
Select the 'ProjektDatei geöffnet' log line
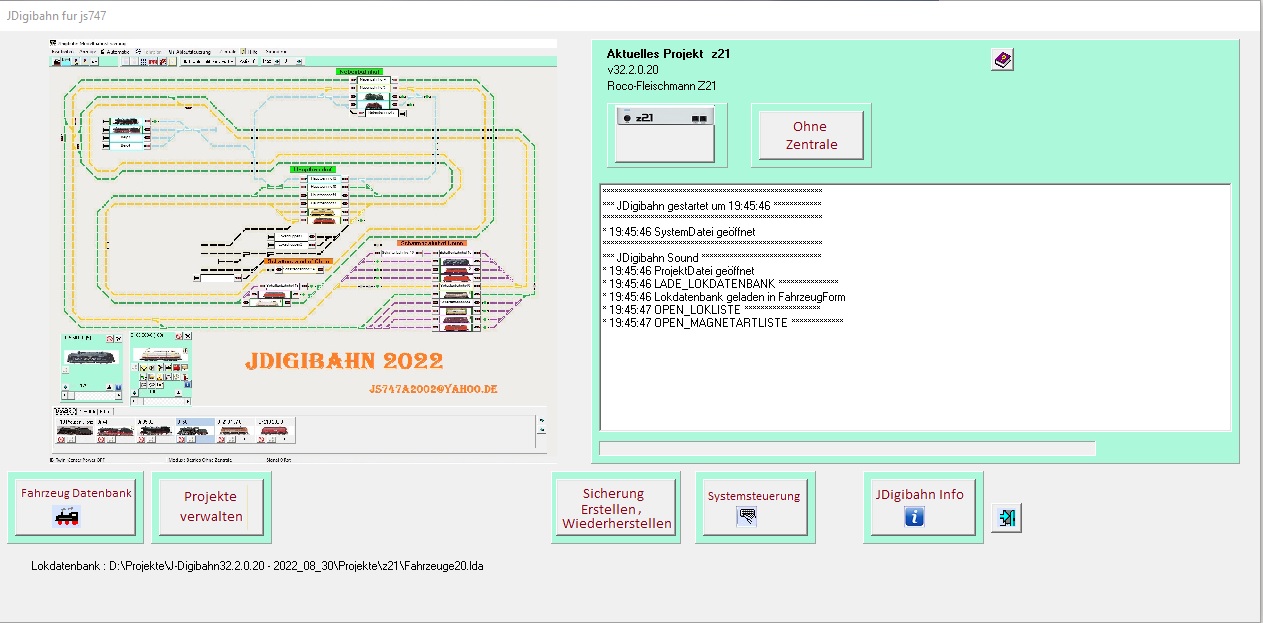(678, 271)
